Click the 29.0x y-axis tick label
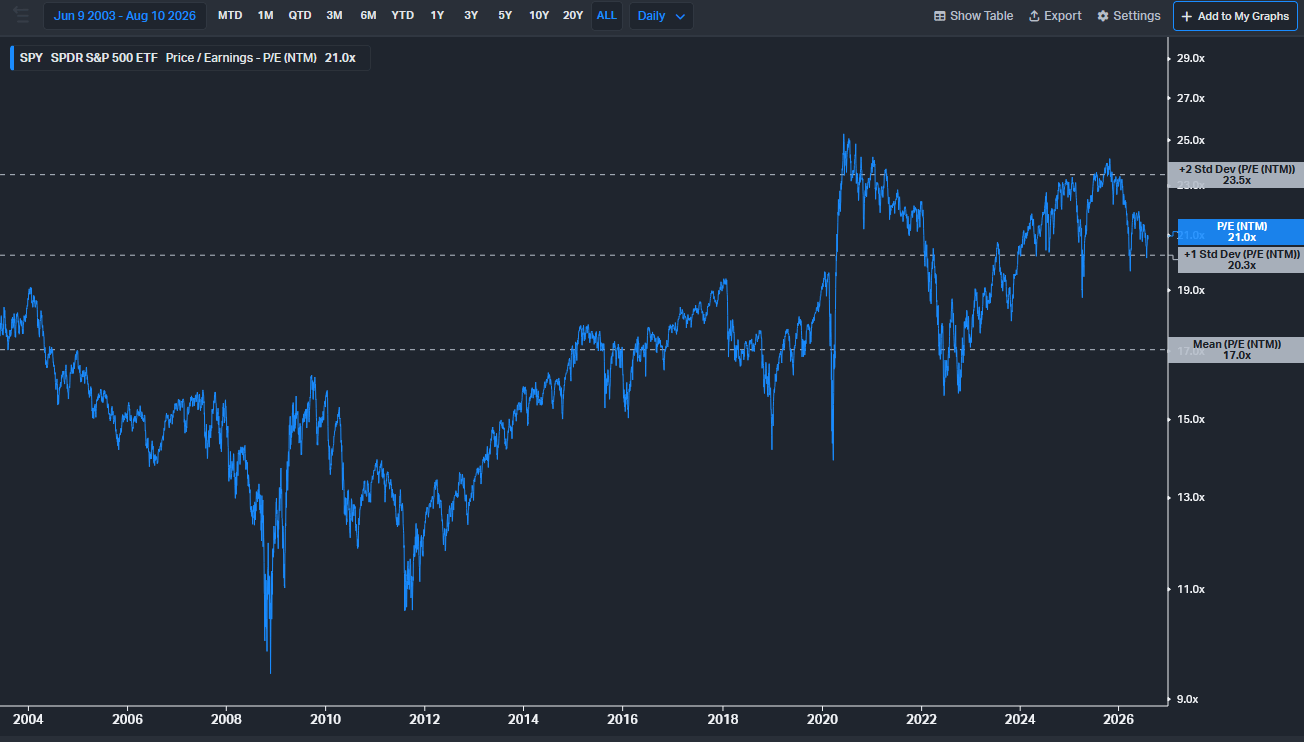This screenshot has height=742, width=1304. click(1190, 59)
